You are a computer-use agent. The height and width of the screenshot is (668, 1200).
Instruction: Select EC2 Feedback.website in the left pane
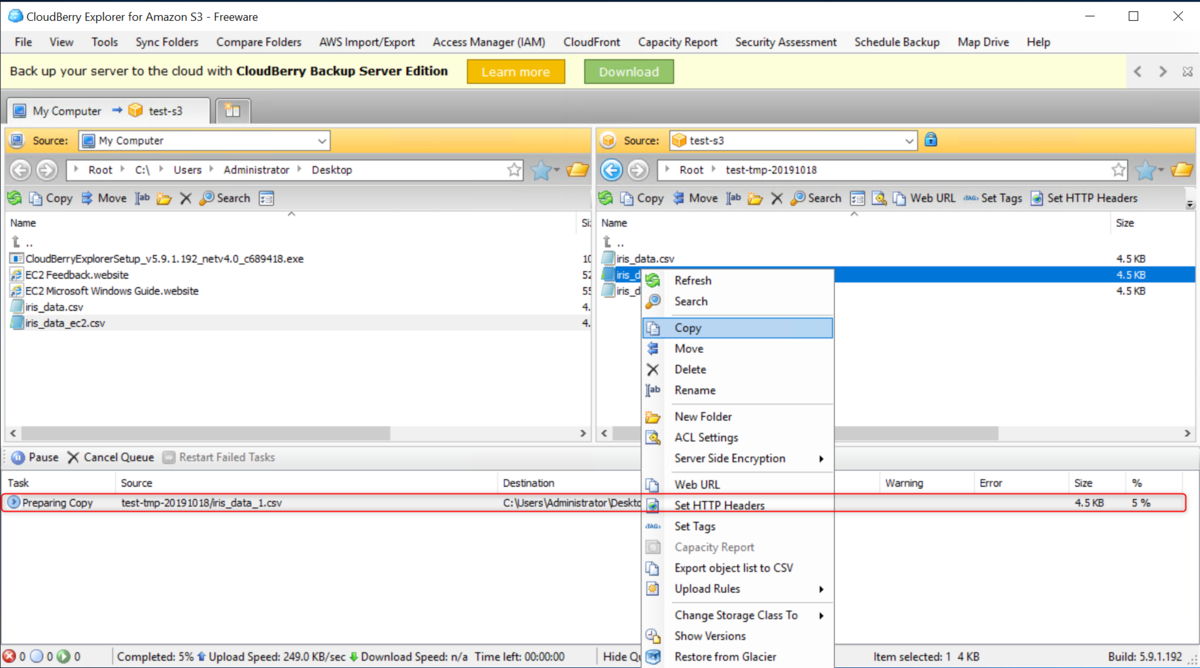69,275
